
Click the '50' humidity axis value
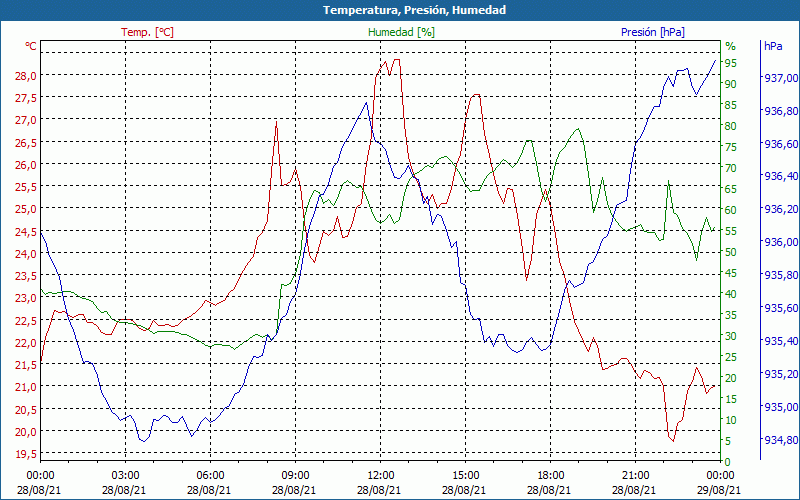[731, 252]
